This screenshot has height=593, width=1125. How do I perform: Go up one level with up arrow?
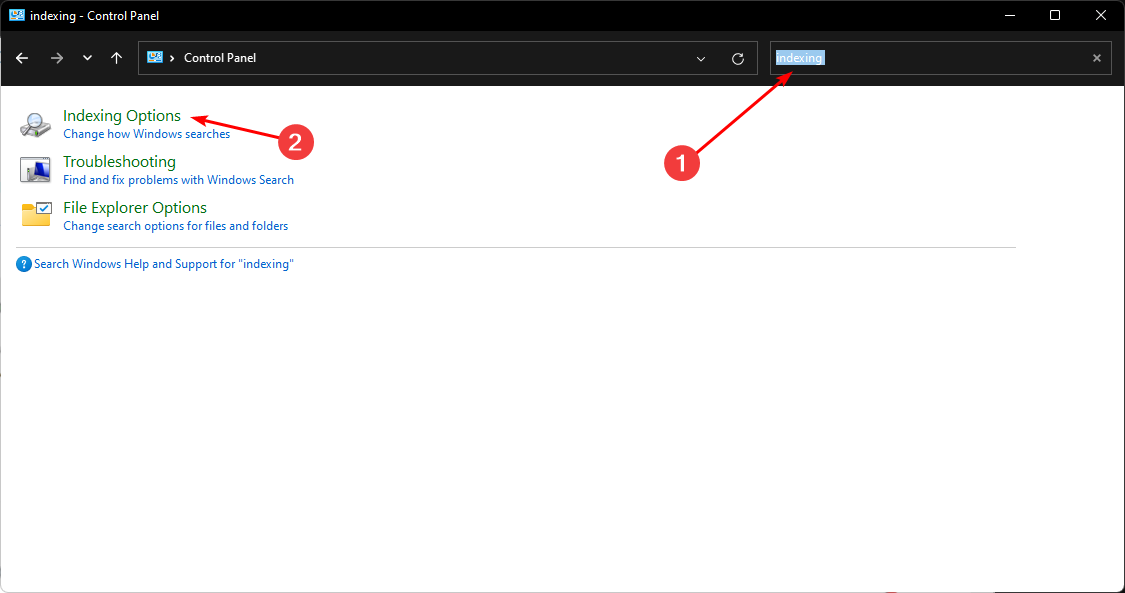tap(117, 58)
